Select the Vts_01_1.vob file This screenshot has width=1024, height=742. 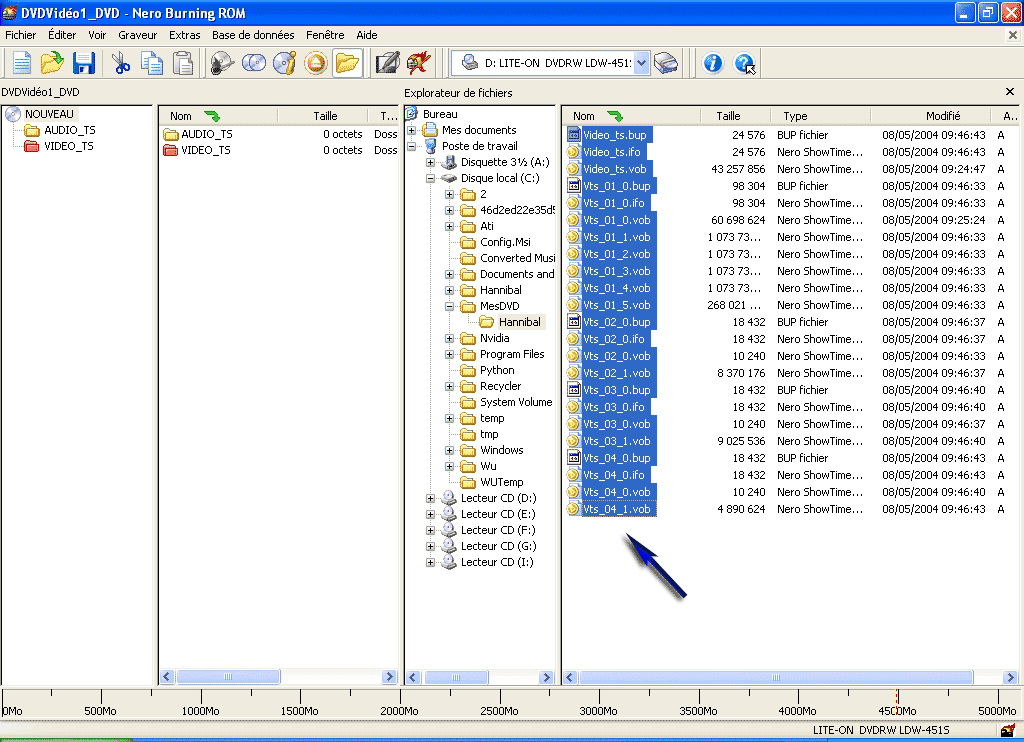pyautogui.click(x=616, y=237)
